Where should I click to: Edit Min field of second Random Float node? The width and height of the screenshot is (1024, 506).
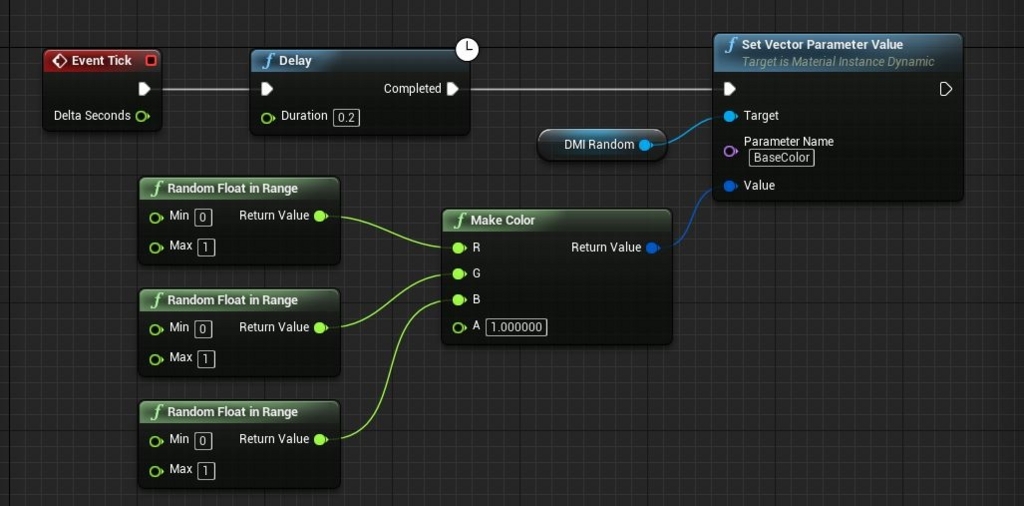[203, 329]
